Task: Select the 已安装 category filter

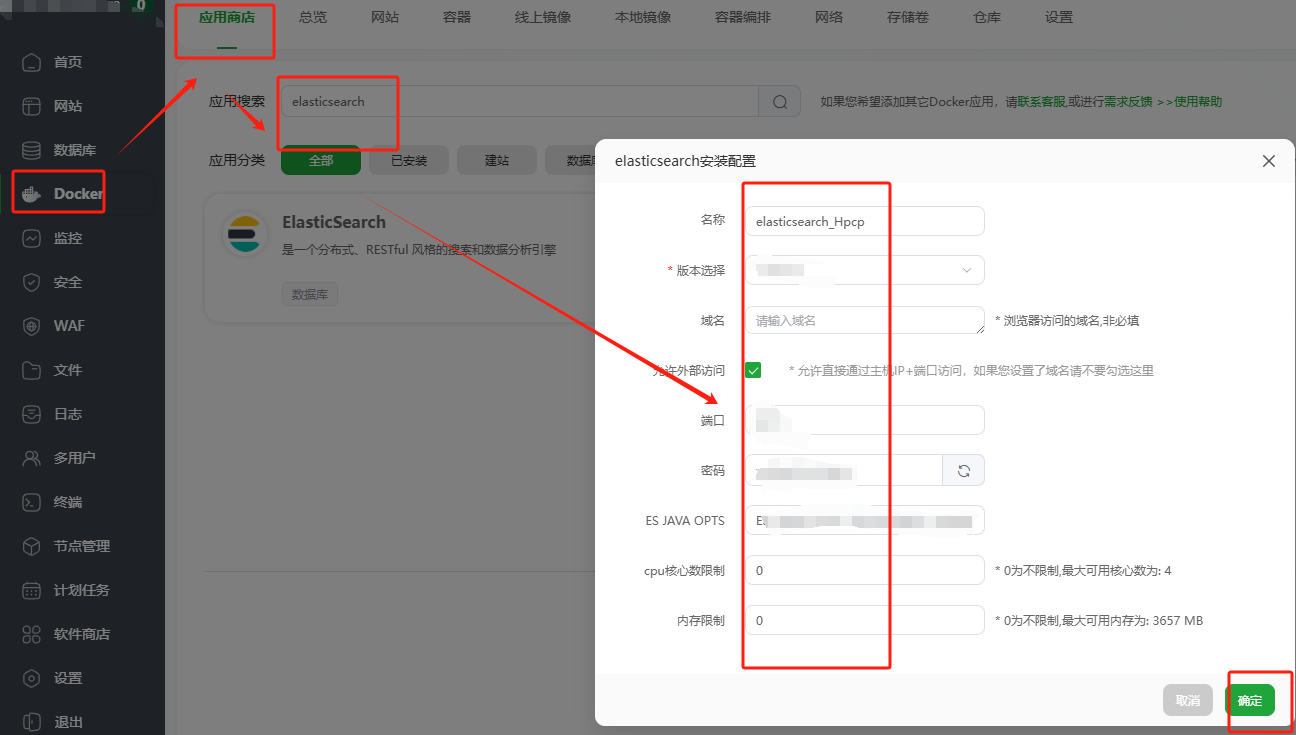Action: point(409,160)
